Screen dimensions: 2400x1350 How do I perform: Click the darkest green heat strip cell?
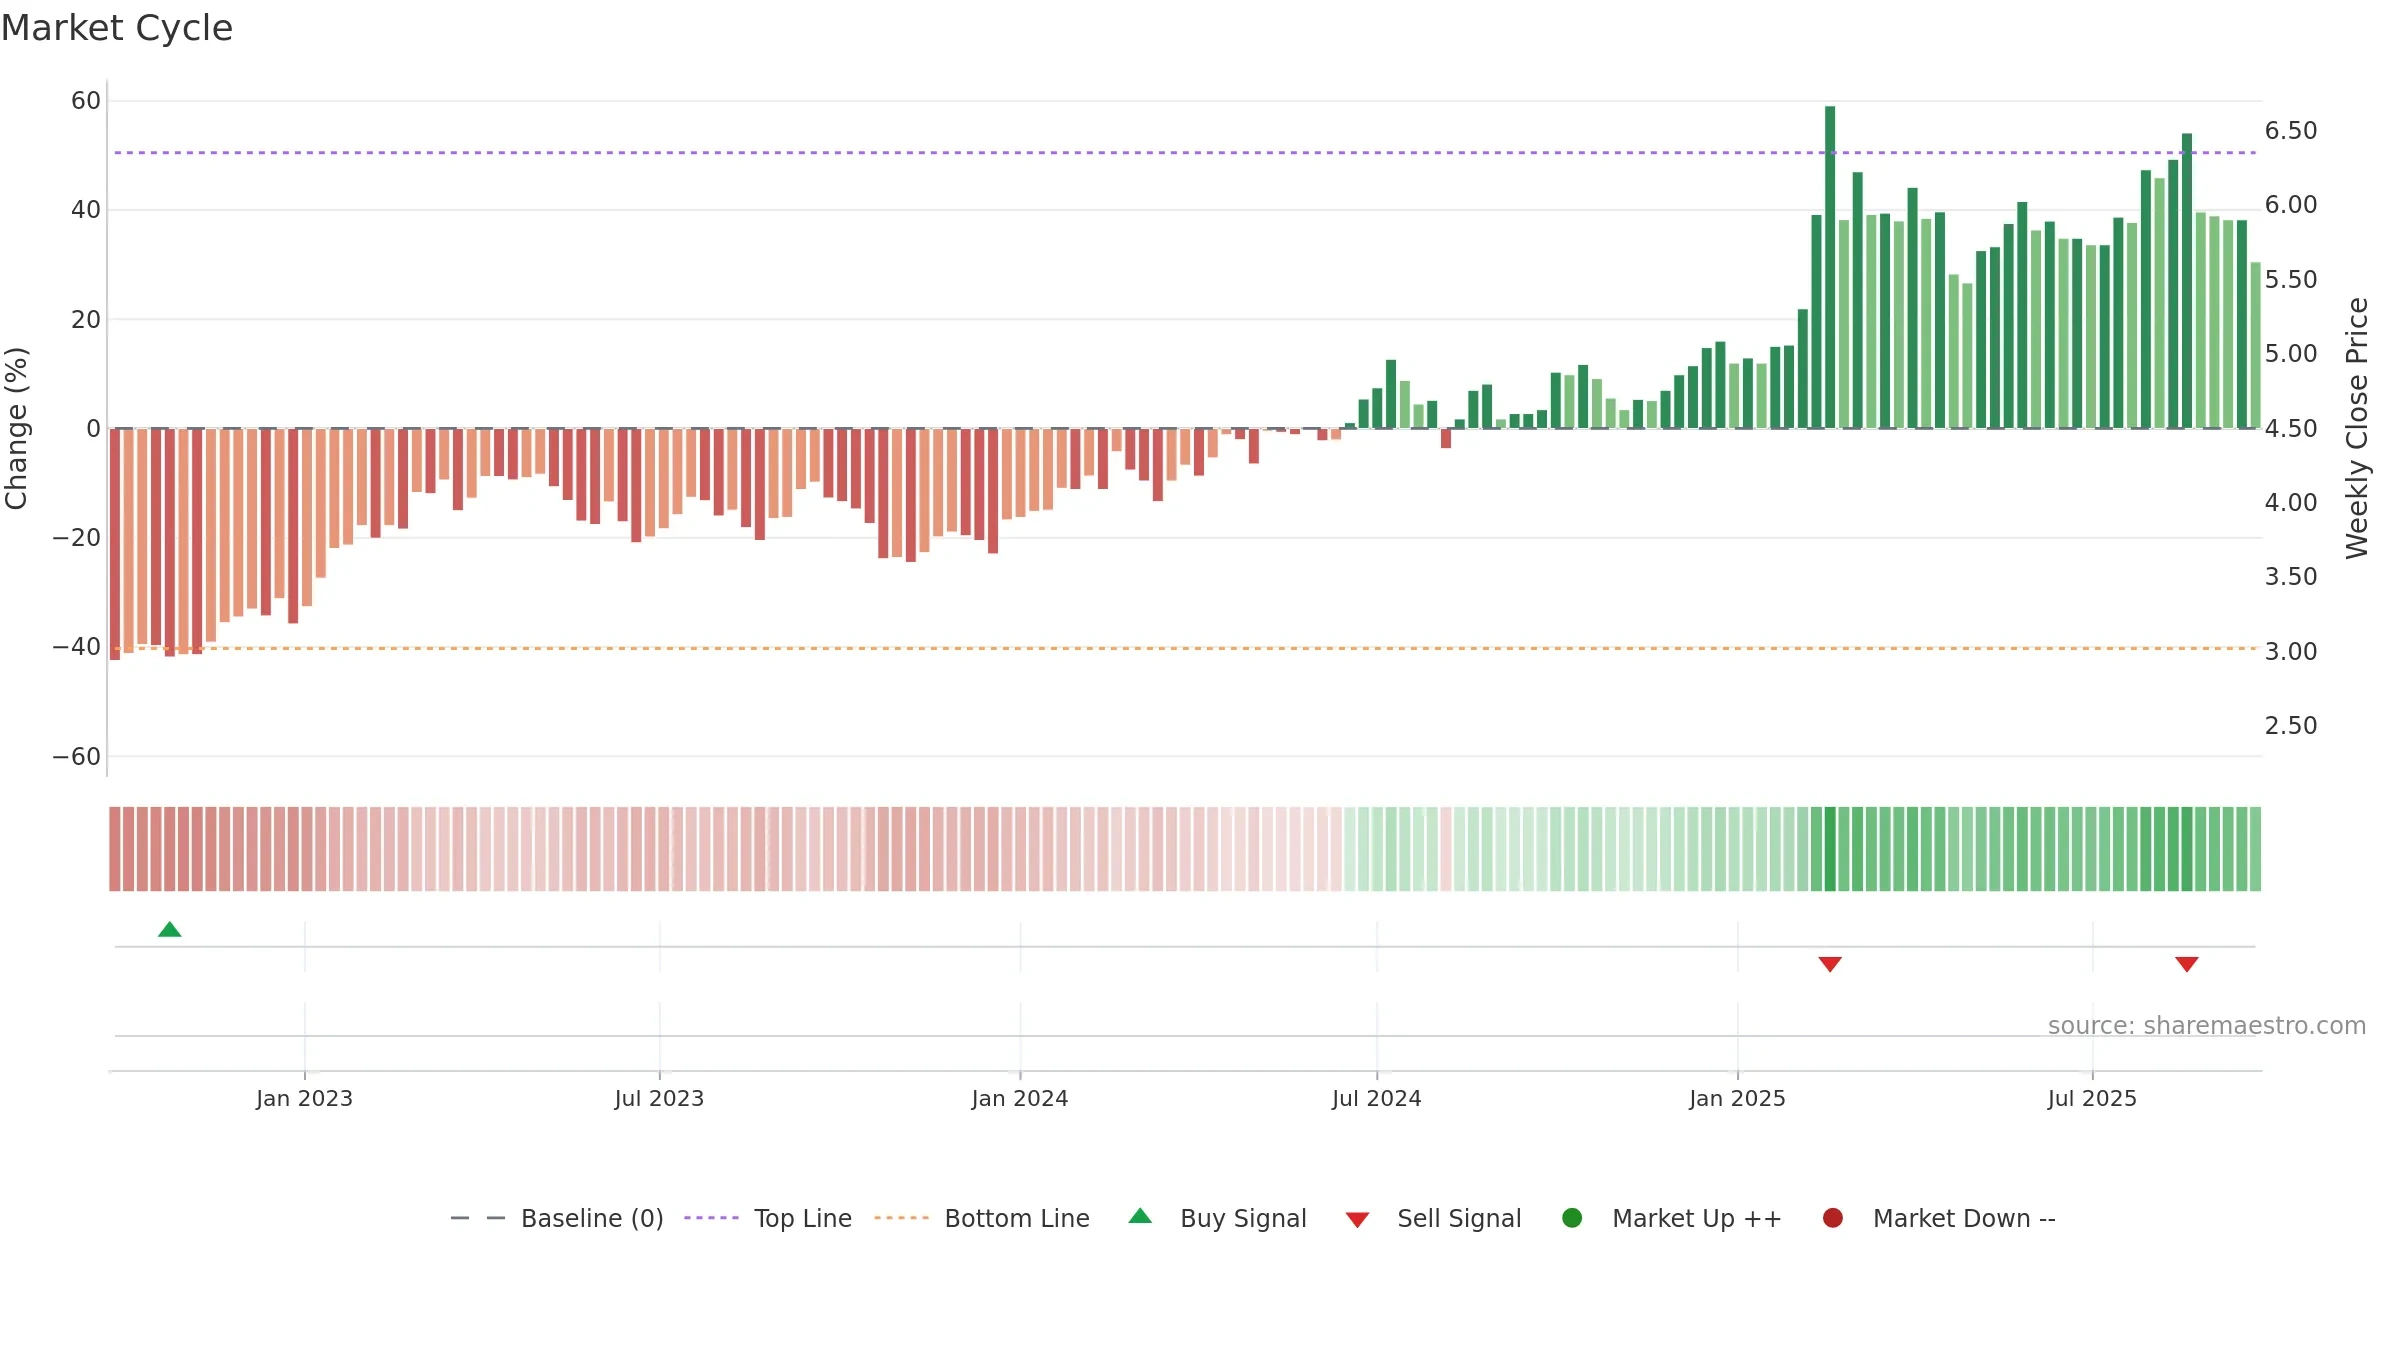tap(1830, 849)
